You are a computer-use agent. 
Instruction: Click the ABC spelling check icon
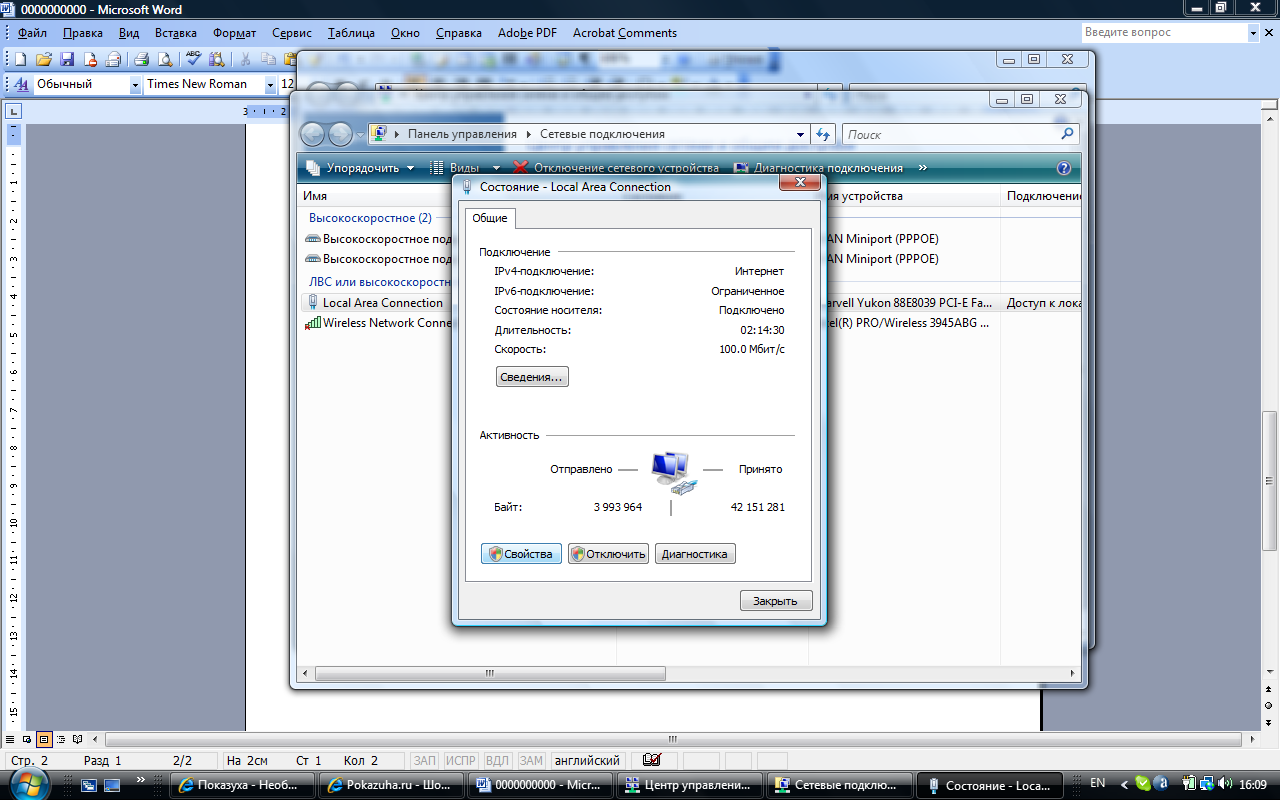point(193,59)
